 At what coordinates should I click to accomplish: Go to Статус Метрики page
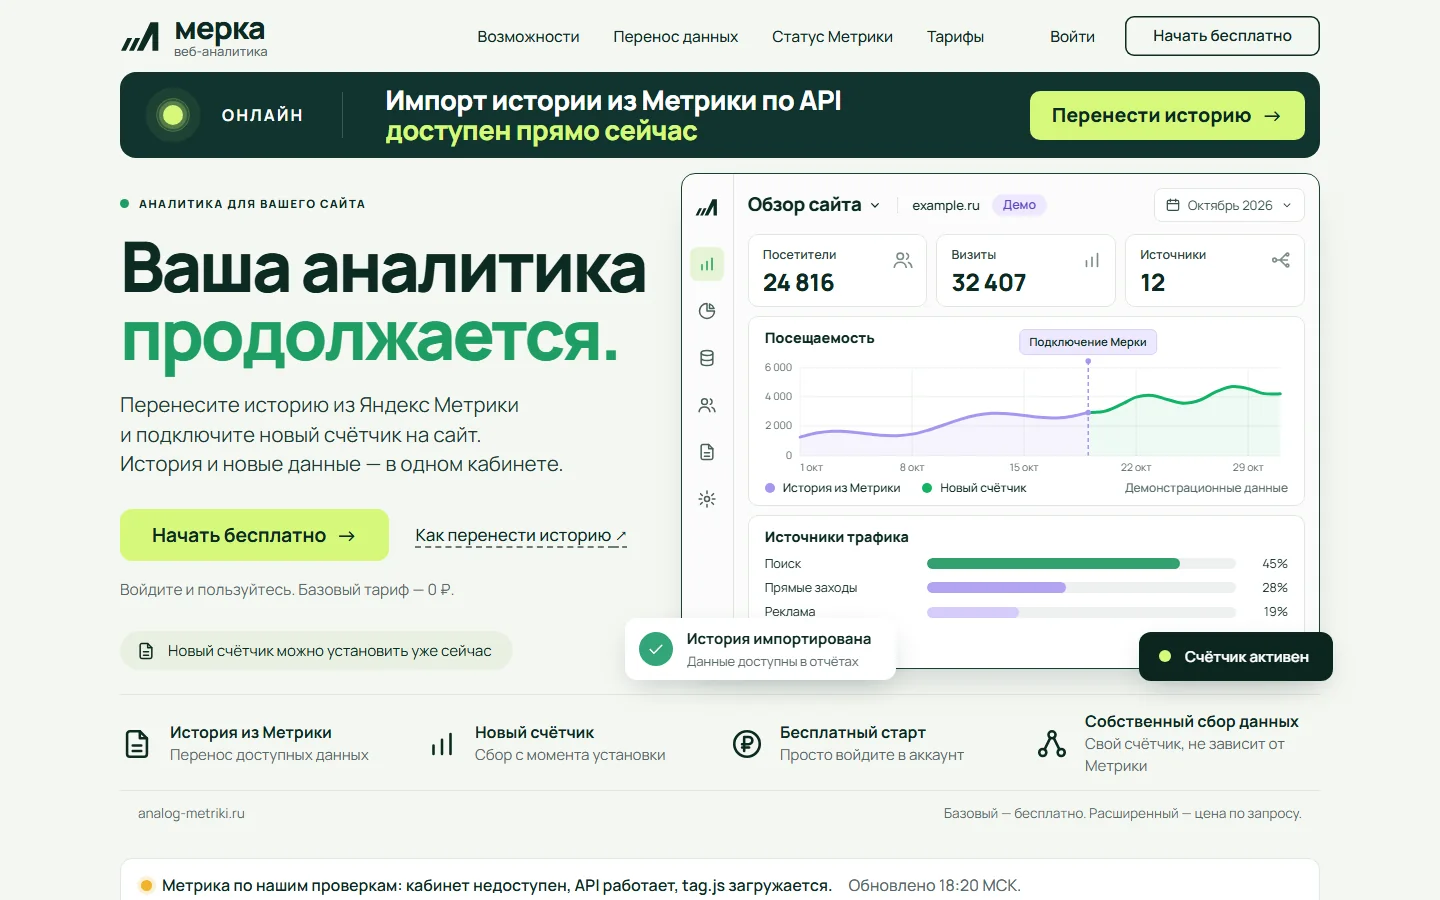[x=832, y=37]
